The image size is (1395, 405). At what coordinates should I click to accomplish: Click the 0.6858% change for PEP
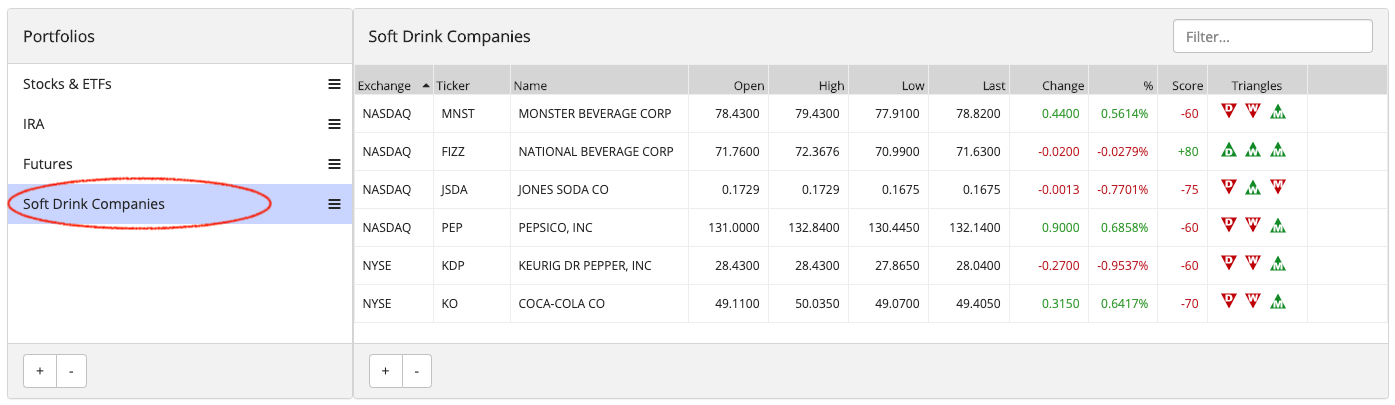click(x=1124, y=228)
